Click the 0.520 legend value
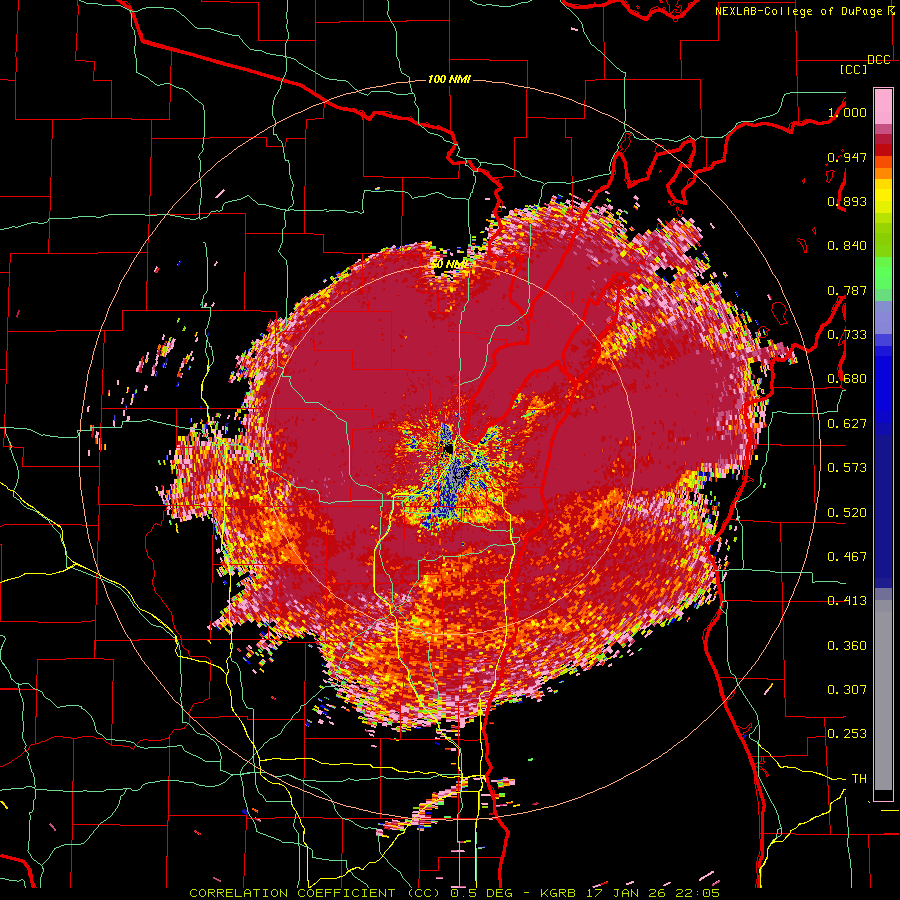Image resolution: width=900 pixels, height=900 pixels. pyautogui.click(x=847, y=513)
